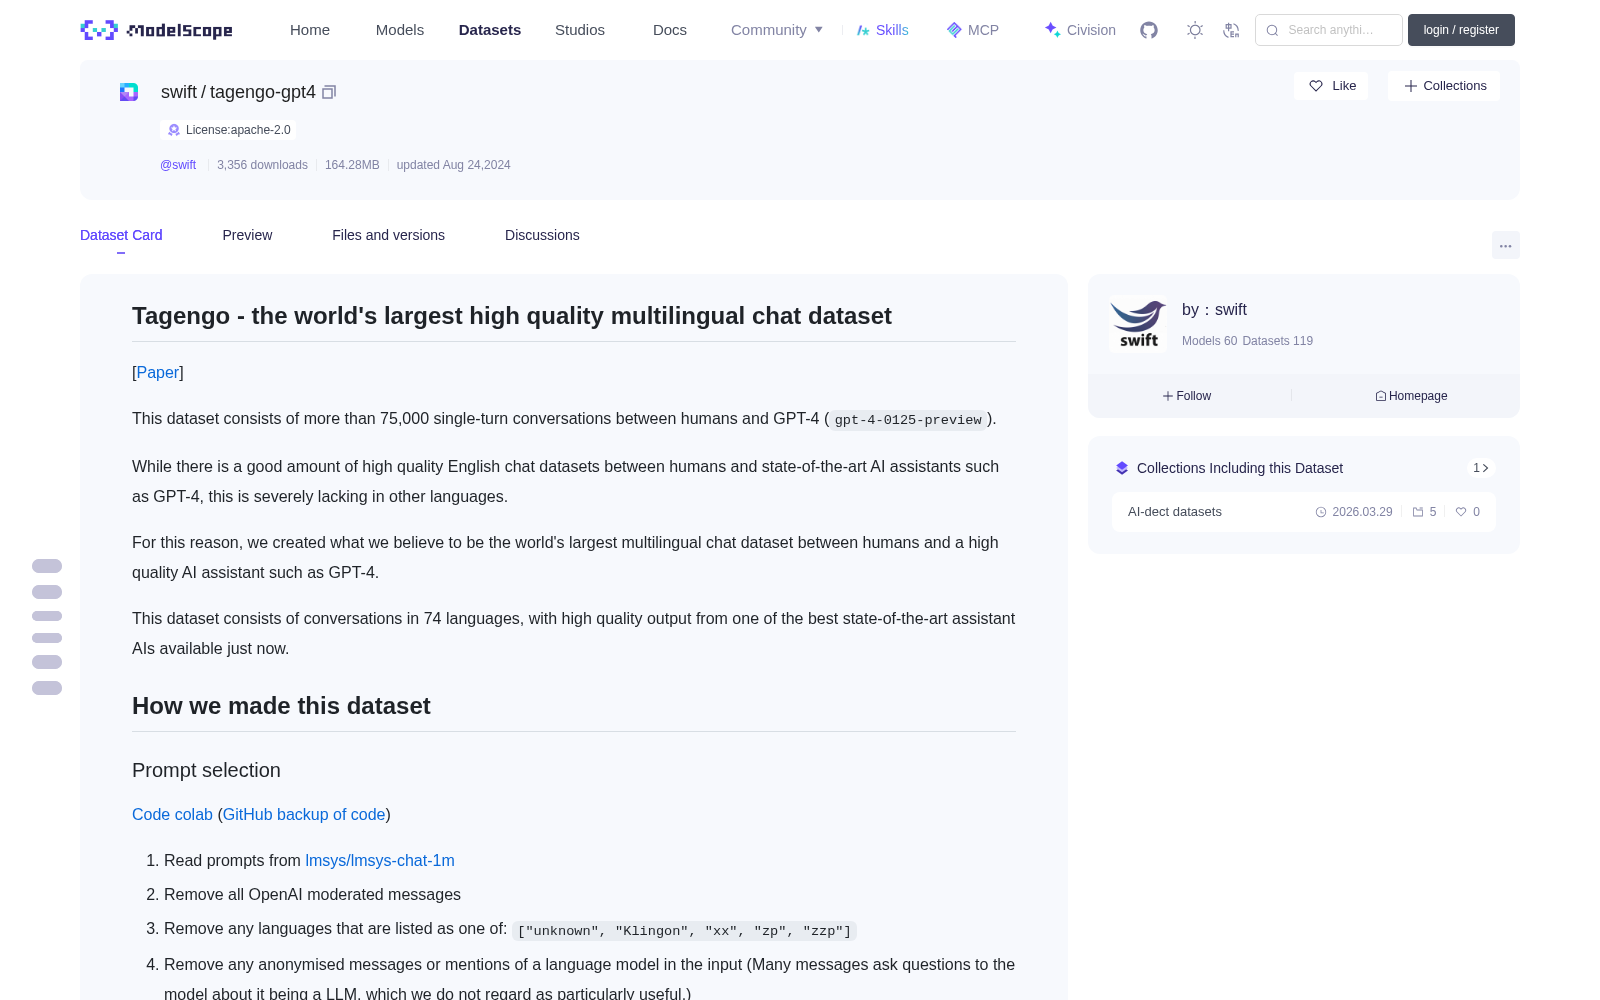The width and height of the screenshot is (1600, 1000).
Task: Click updated Aug 24,2024 text
Action: pyautogui.click(x=453, y=165)
